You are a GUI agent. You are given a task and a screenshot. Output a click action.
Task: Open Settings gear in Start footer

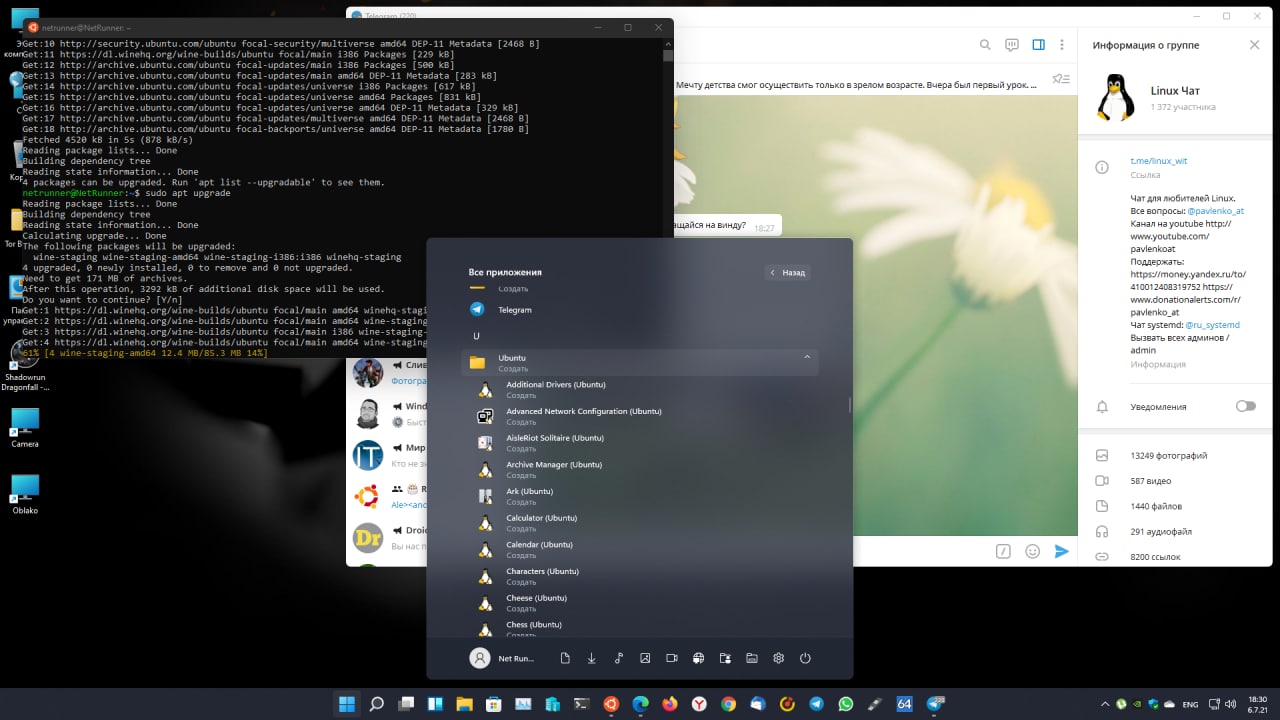pos(779,658)
